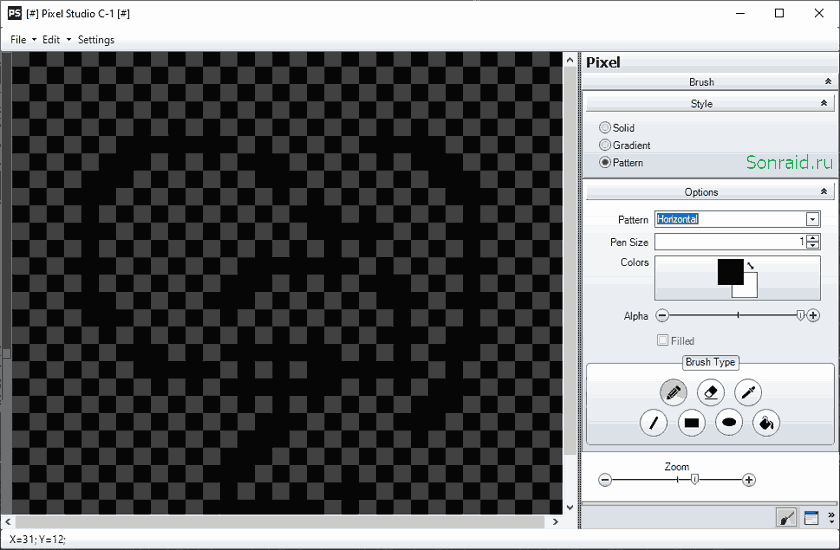This screenshot has height=550, width=840.
Task: Maximize the Pixel Studio window
Action: [779, 13]
